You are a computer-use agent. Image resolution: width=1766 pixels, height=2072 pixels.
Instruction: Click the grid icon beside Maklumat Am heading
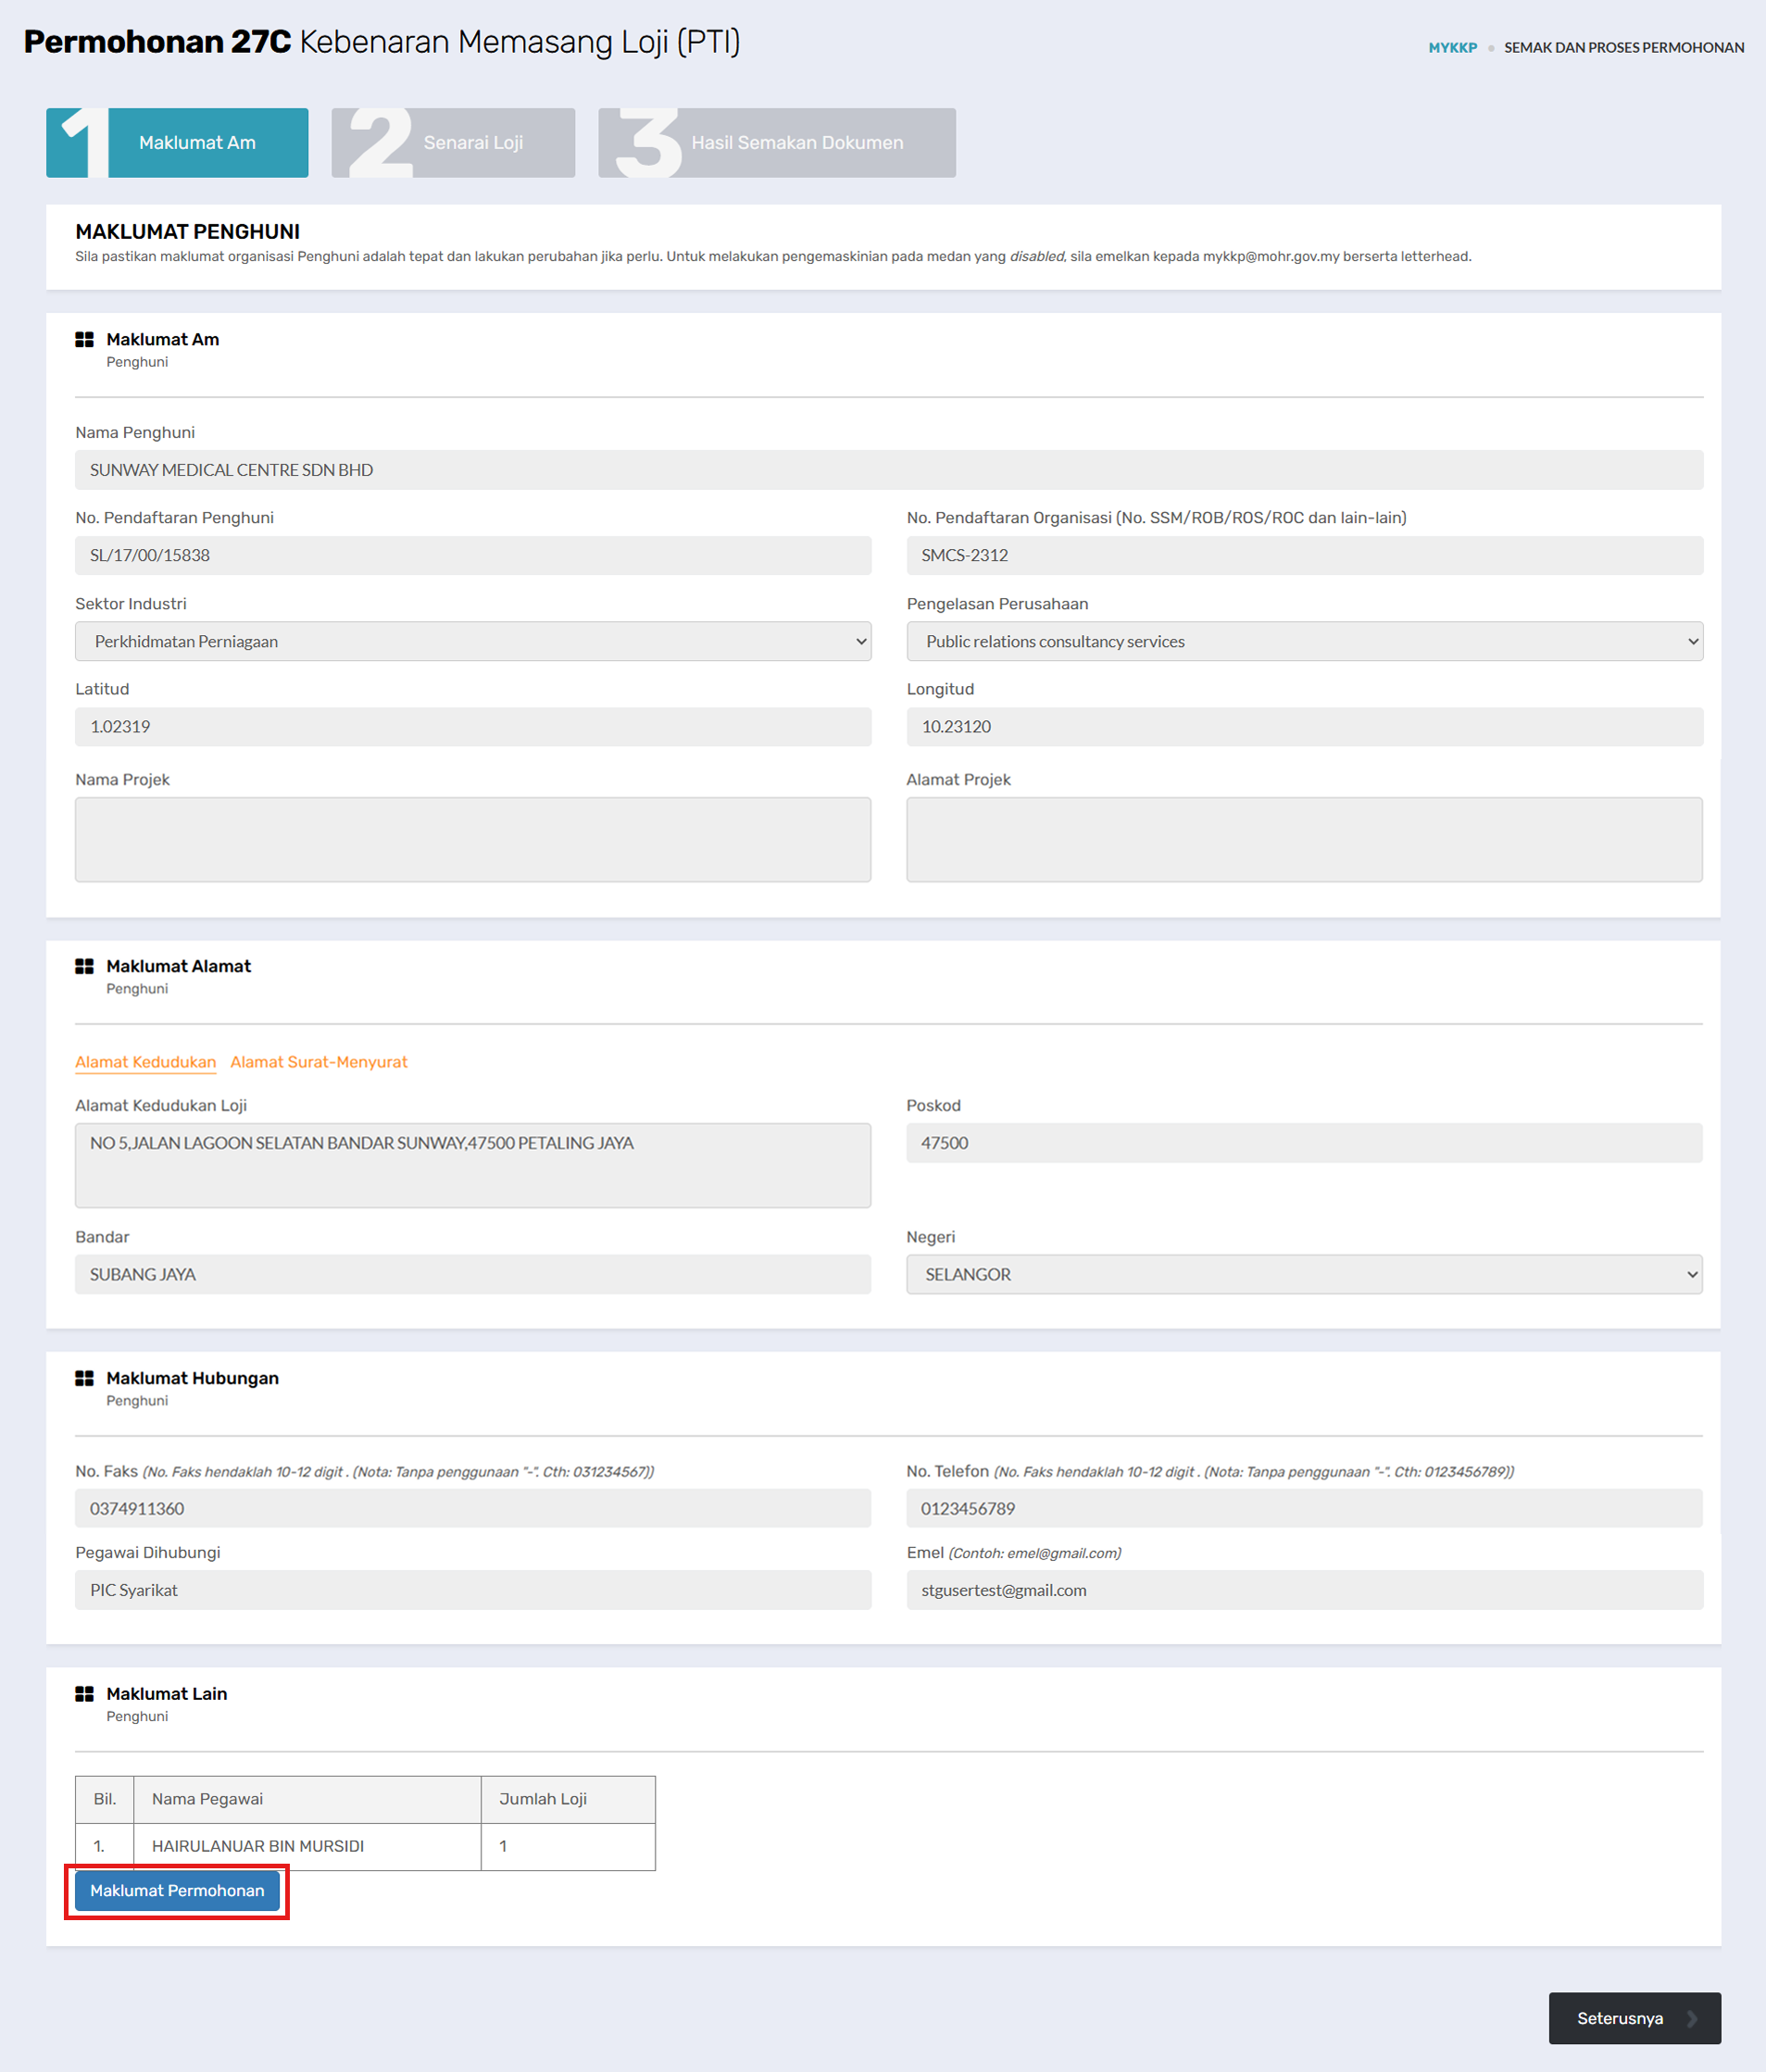click(84, 340)
